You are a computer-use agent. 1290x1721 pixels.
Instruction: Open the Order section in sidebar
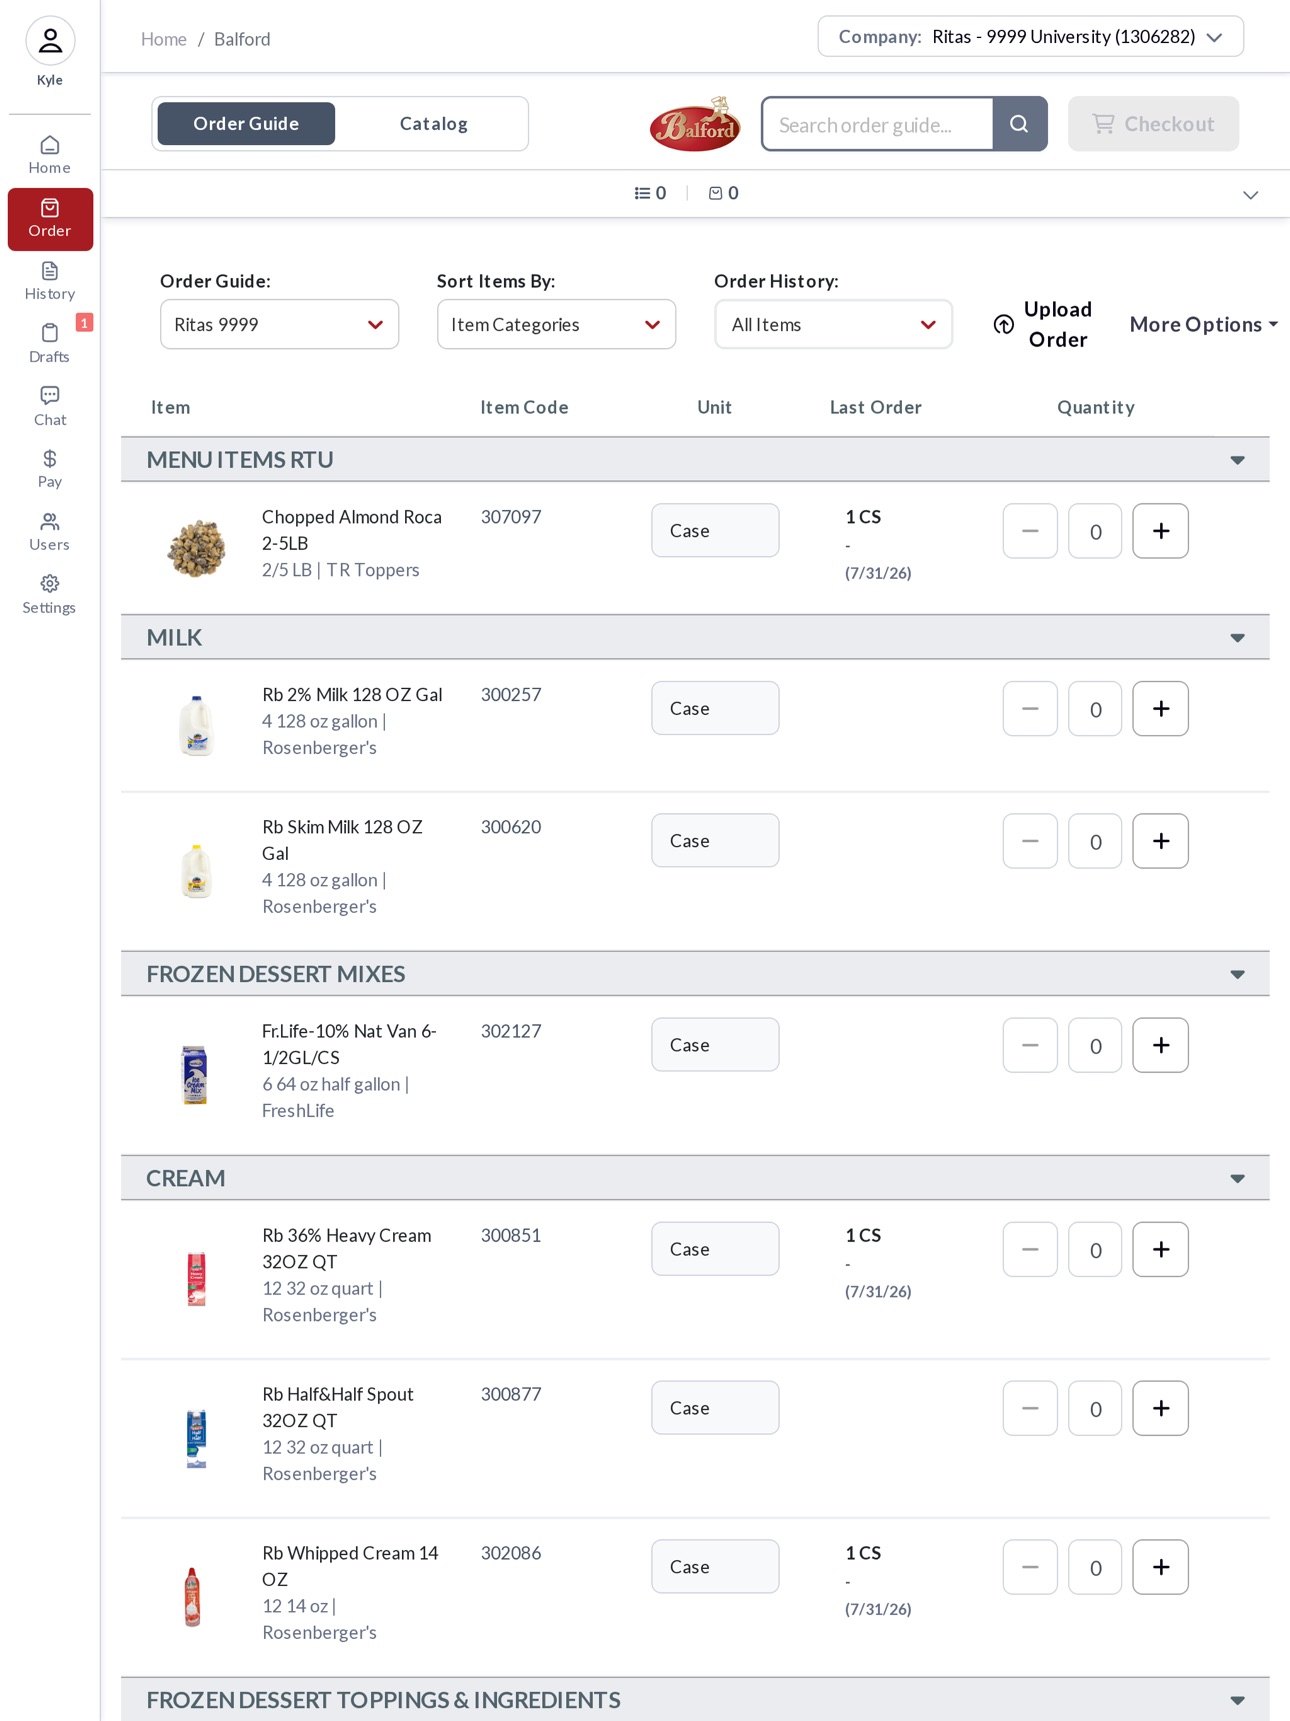click(x=50, y=219)
